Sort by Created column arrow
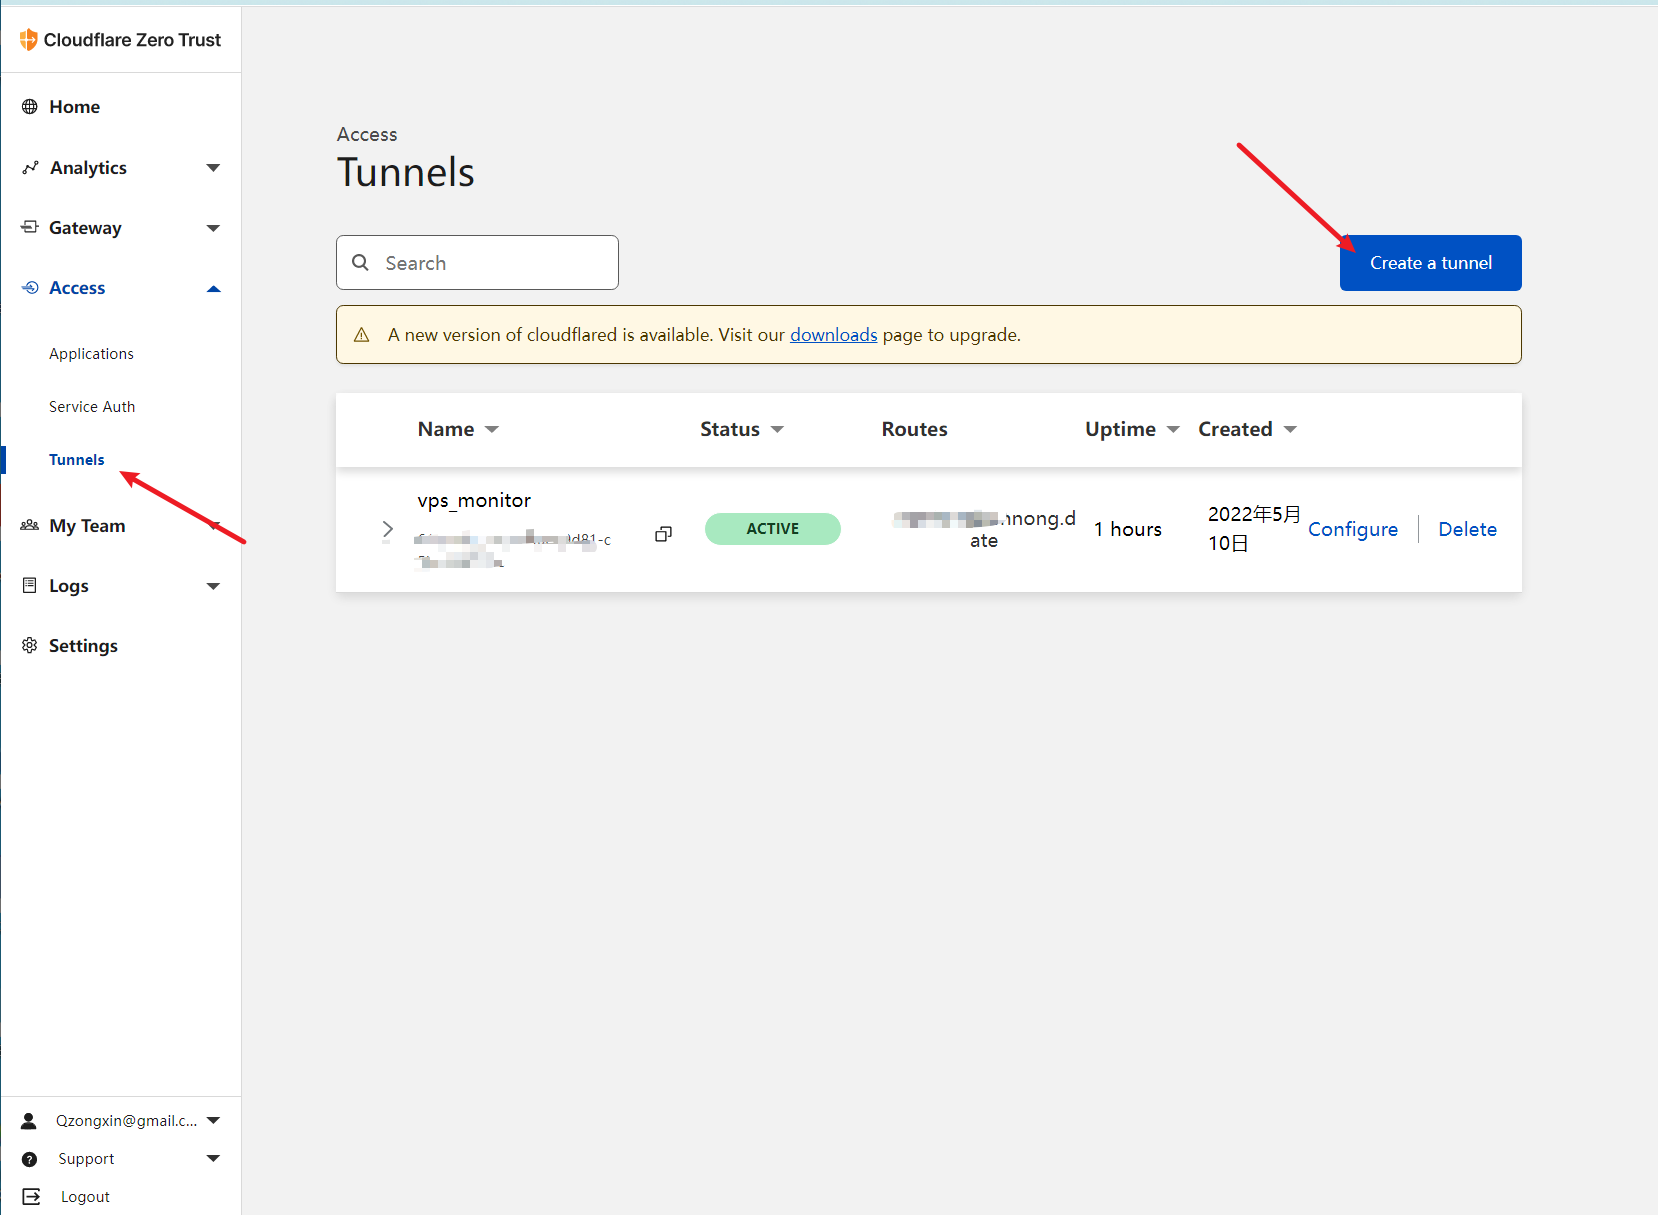The image size is (1658, 1215). click(x=1290, y=429)
